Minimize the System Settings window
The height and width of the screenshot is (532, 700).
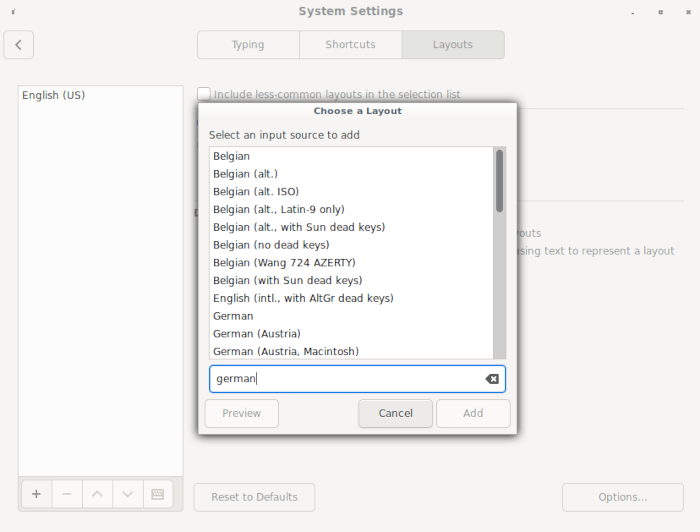click(633, 13)
